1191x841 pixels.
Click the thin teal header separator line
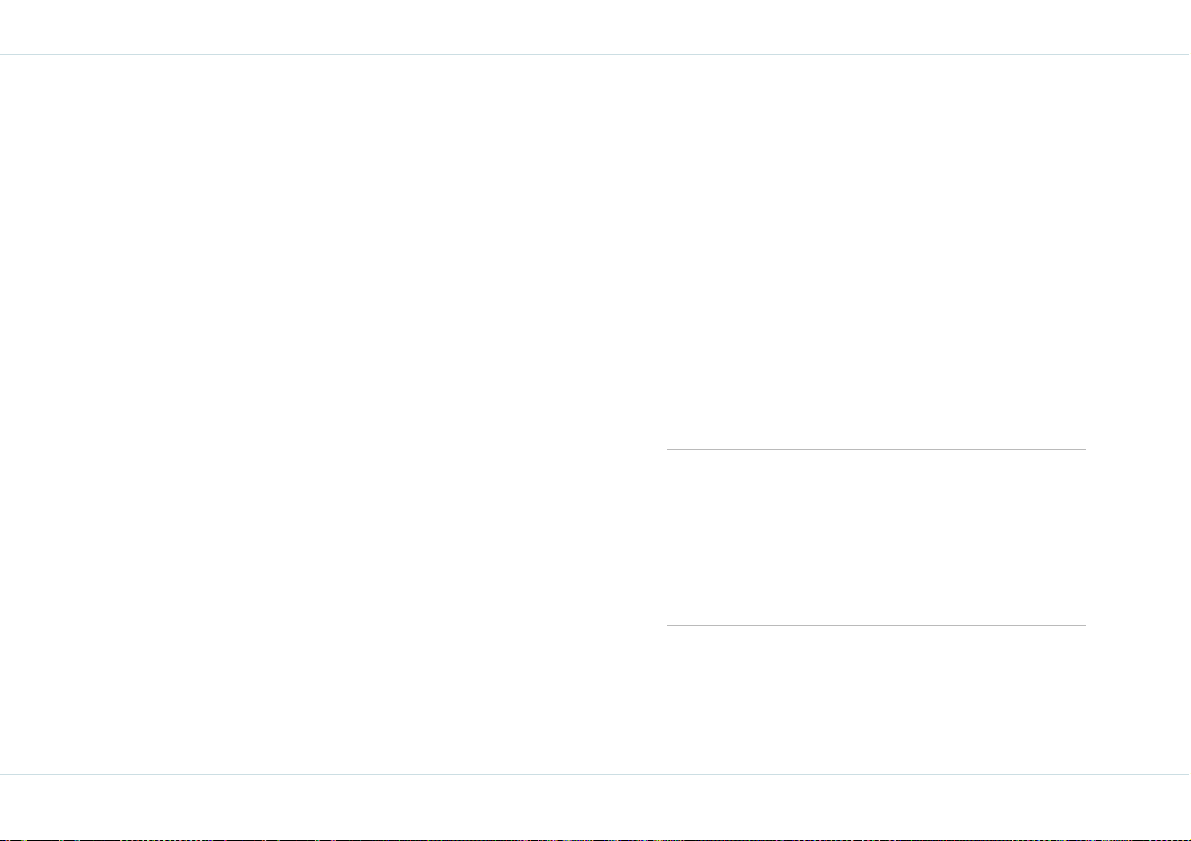point(596,55)
